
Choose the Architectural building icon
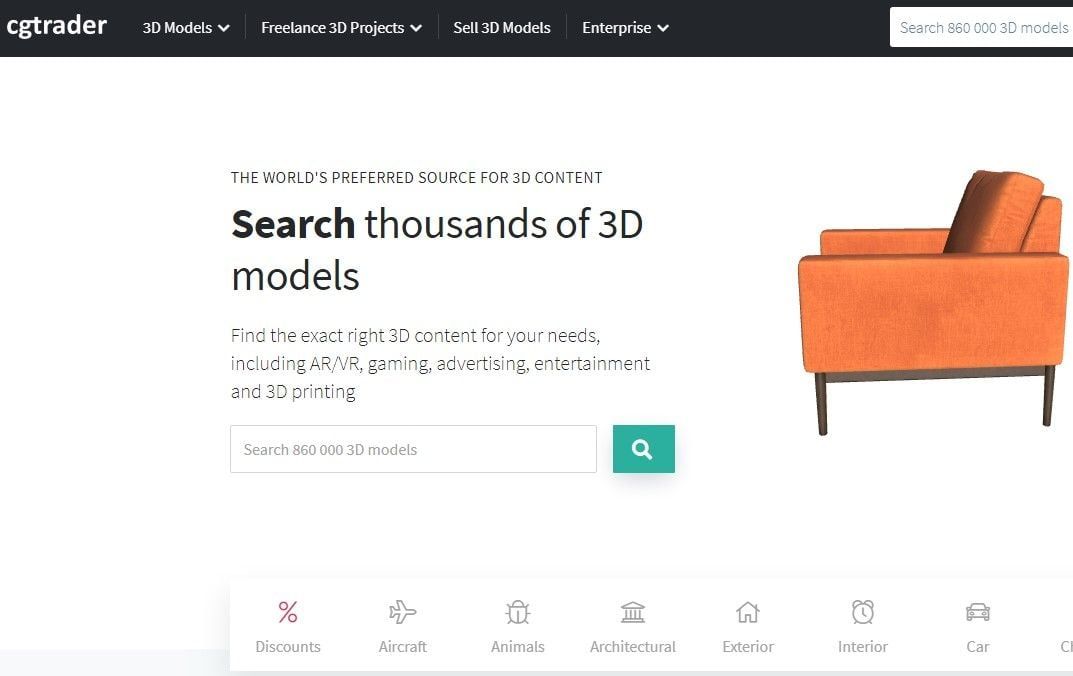(x=633, y=612)
